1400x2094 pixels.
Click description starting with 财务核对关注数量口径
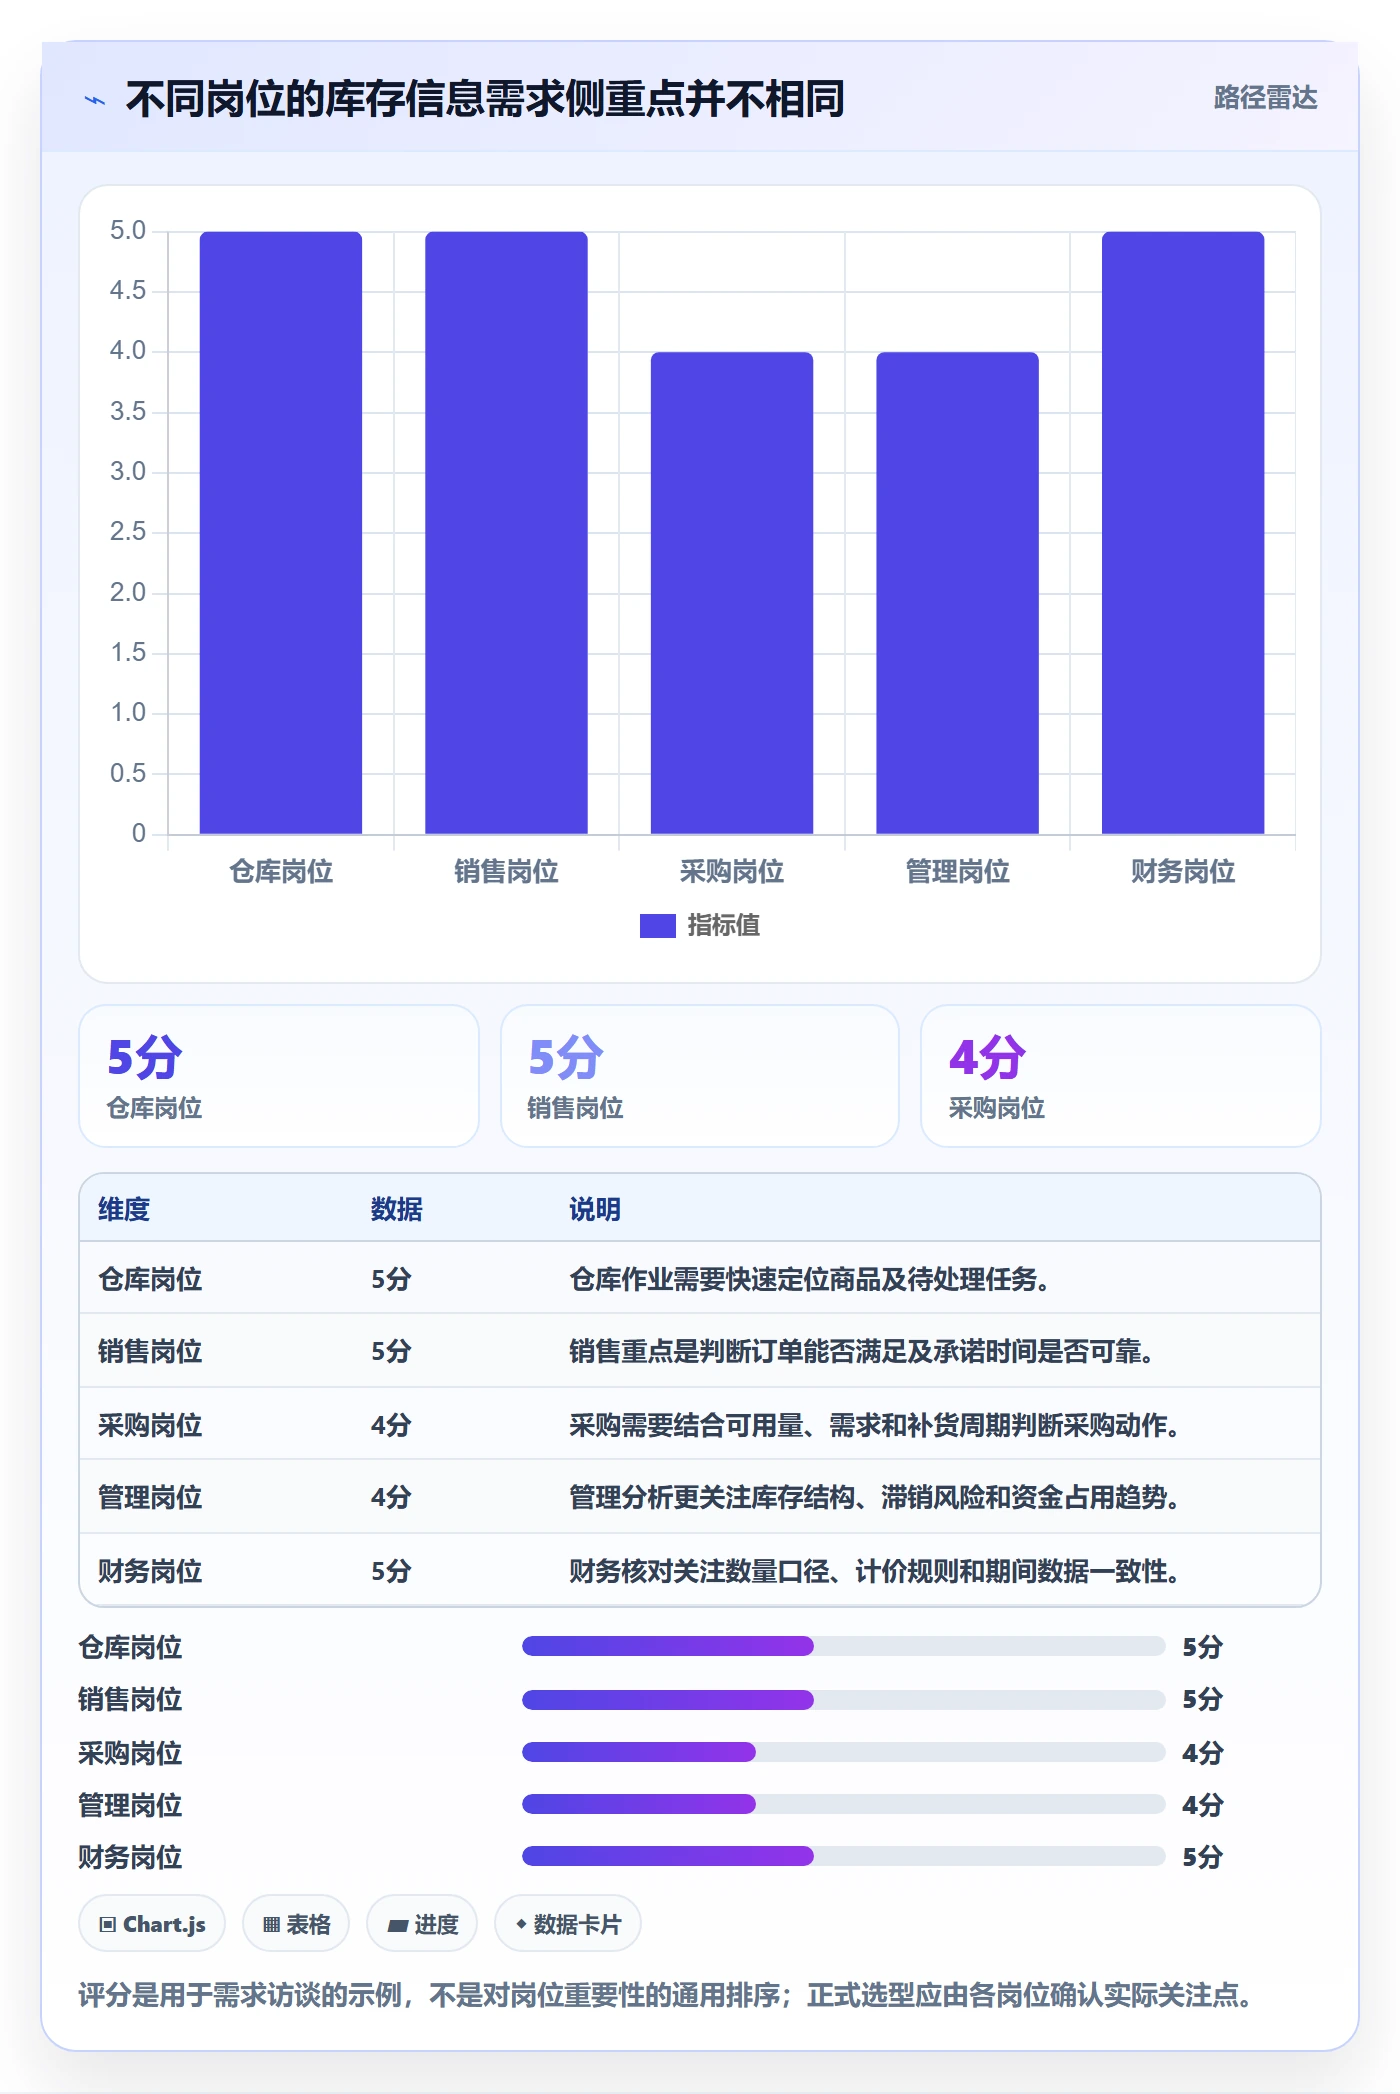(875, 1572)
